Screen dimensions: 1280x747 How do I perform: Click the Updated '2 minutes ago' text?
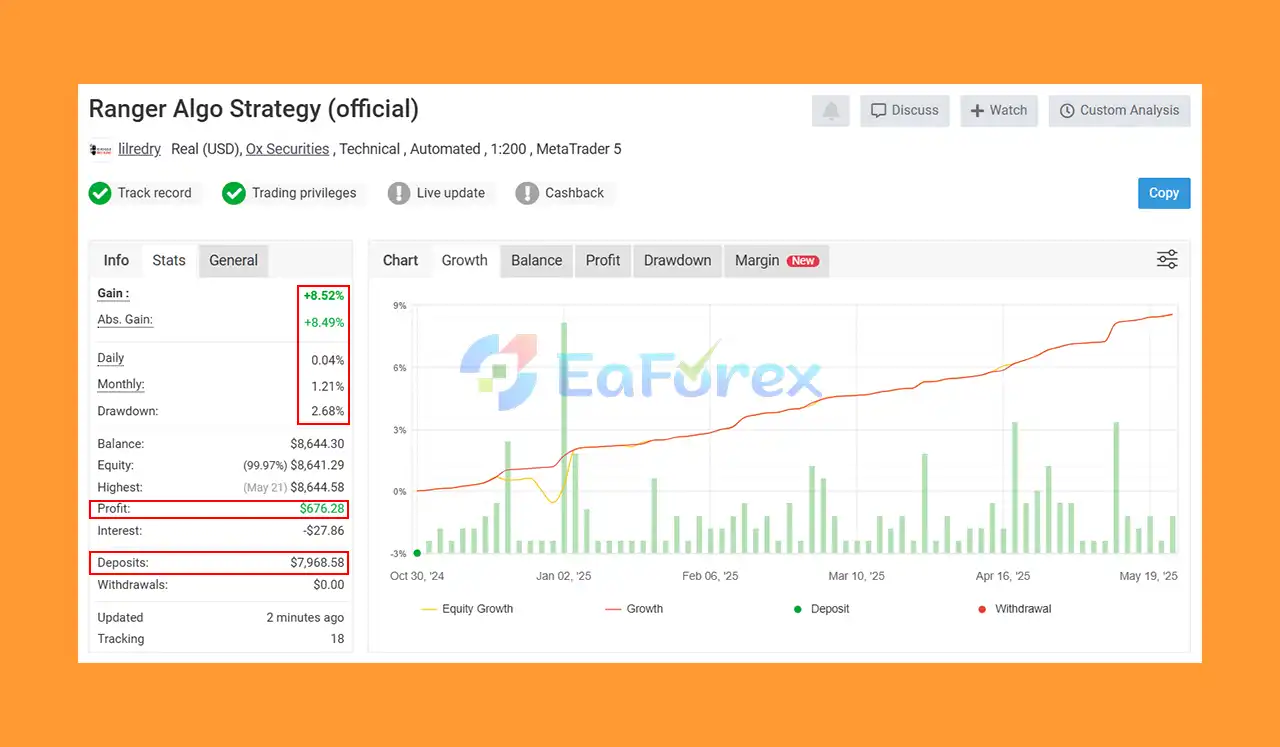(x=305, y=618)
